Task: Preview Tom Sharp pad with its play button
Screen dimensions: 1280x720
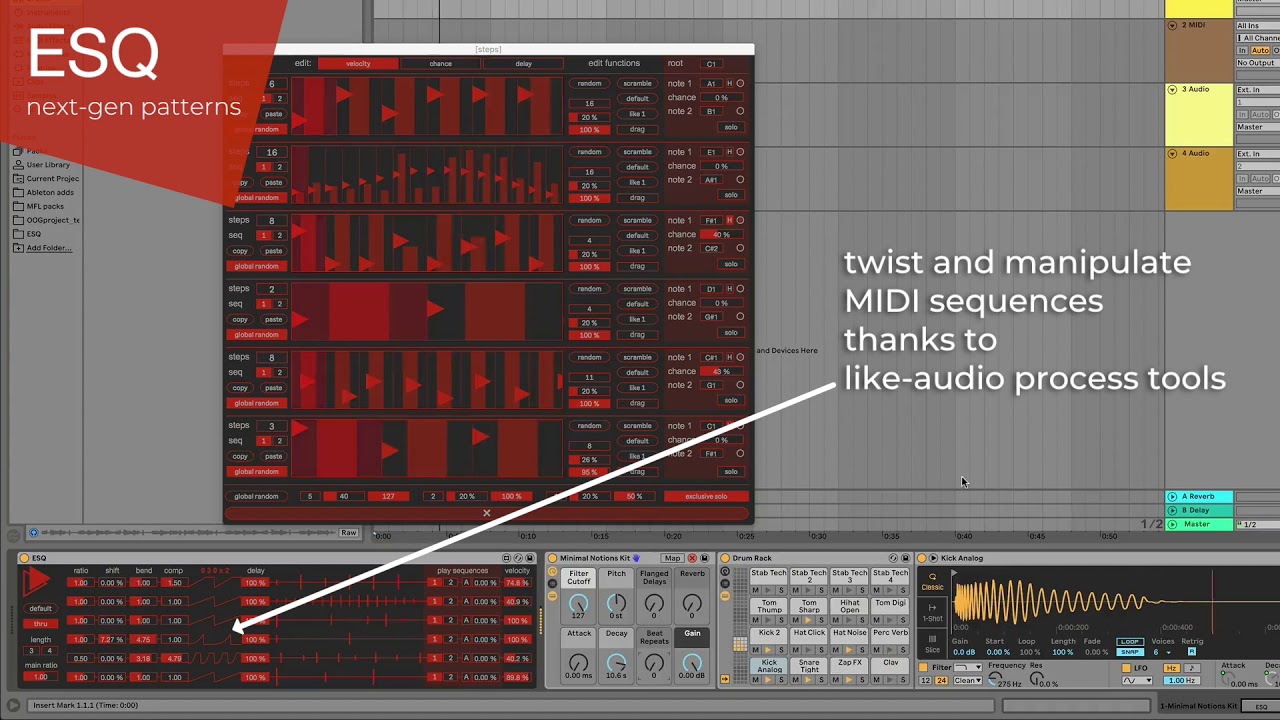Action: [809, 620]
